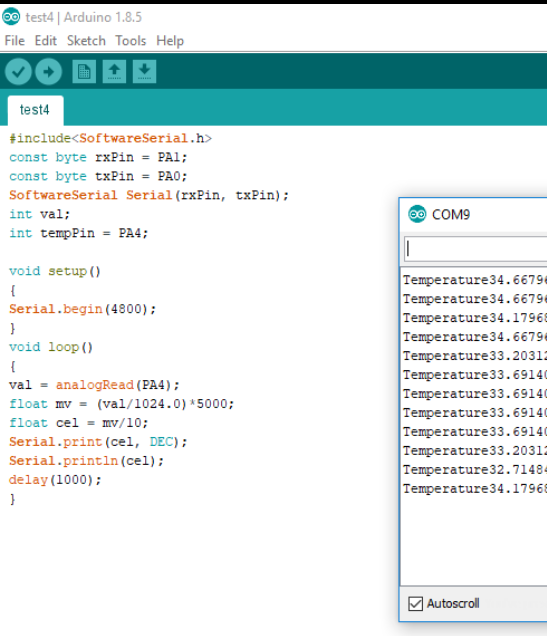Screen dimensions: 547x636
Task: Create a new sketch with the New icon
Action: 84,72
